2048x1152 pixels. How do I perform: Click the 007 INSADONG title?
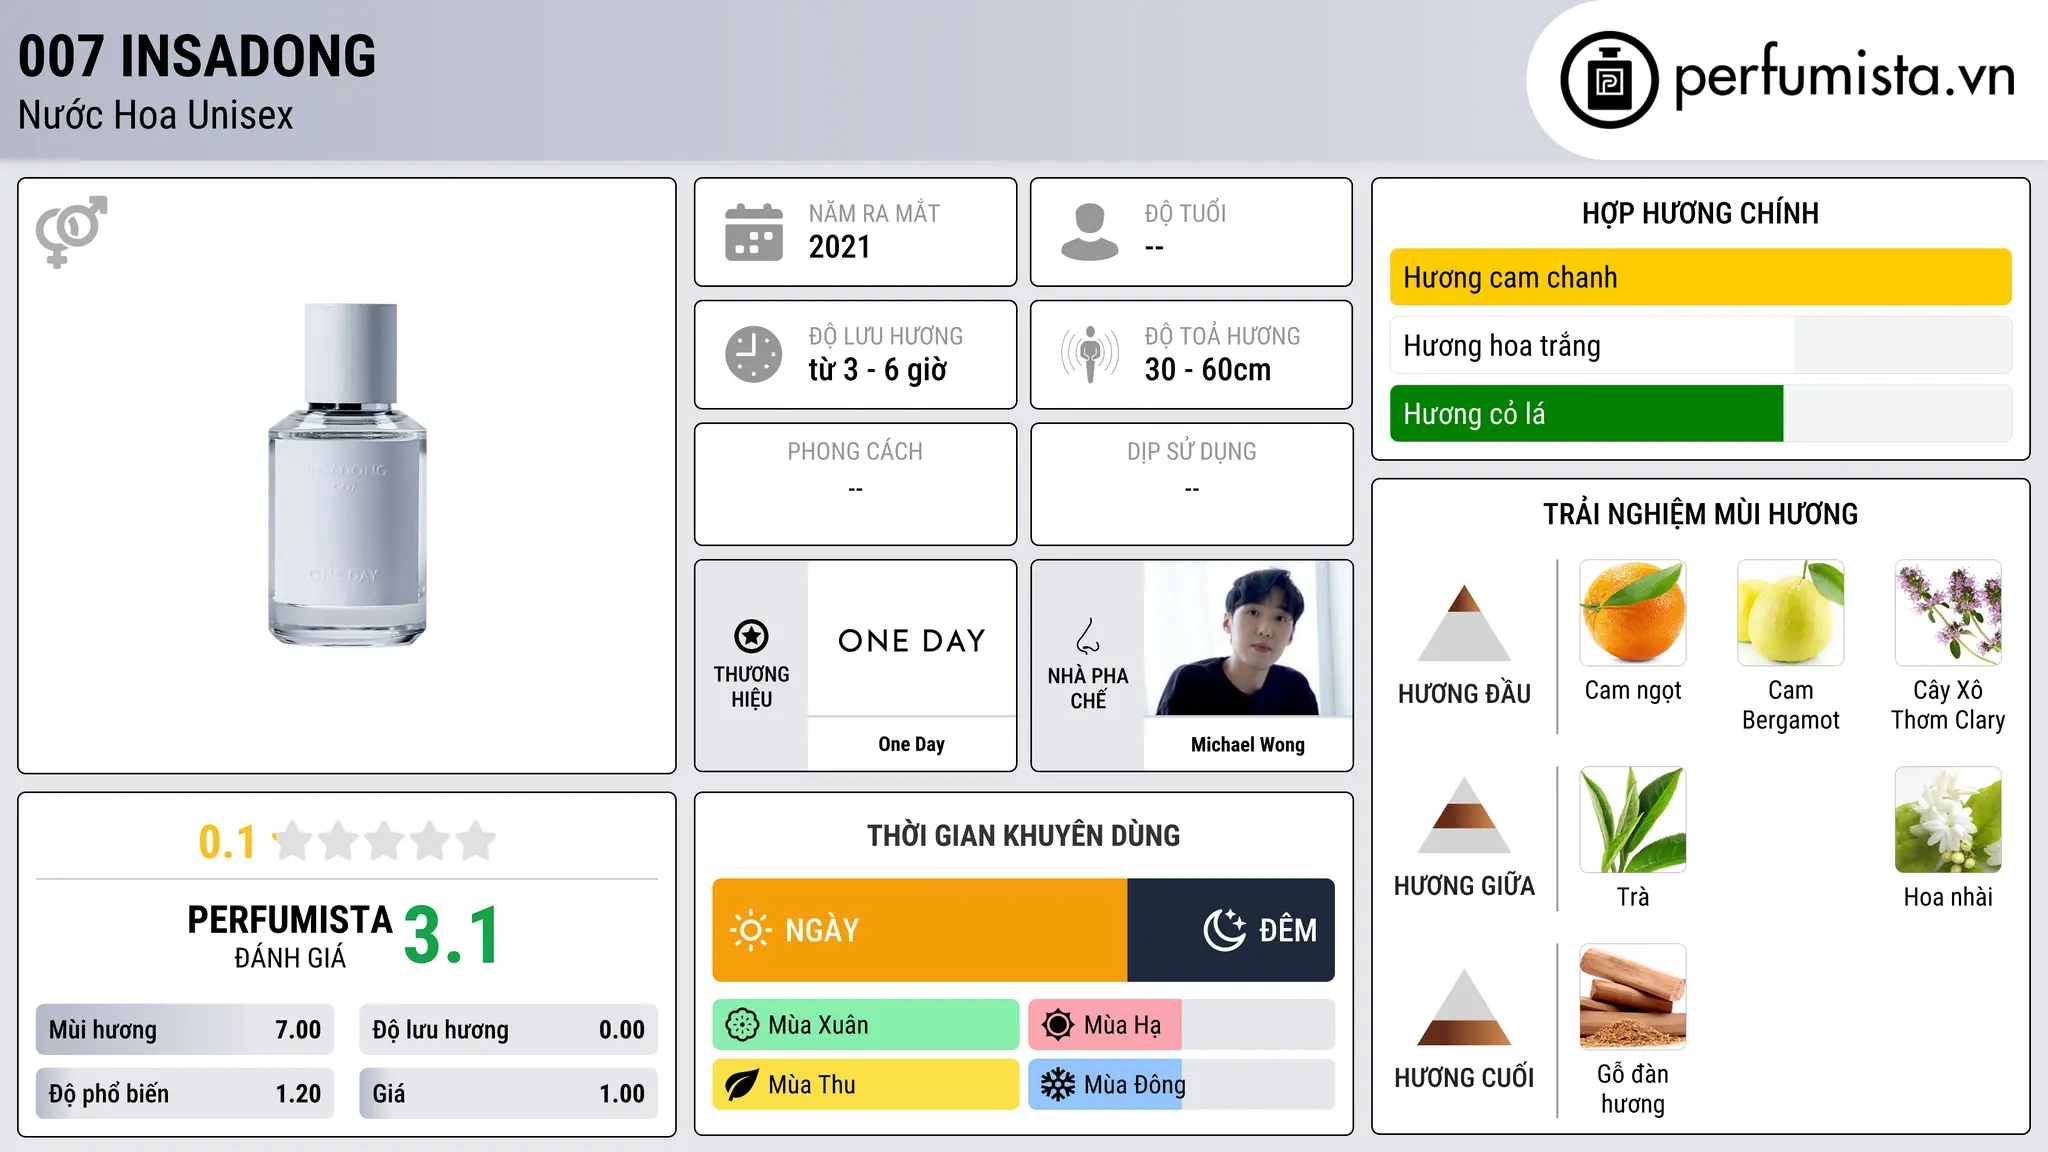[x=197, y=56]
